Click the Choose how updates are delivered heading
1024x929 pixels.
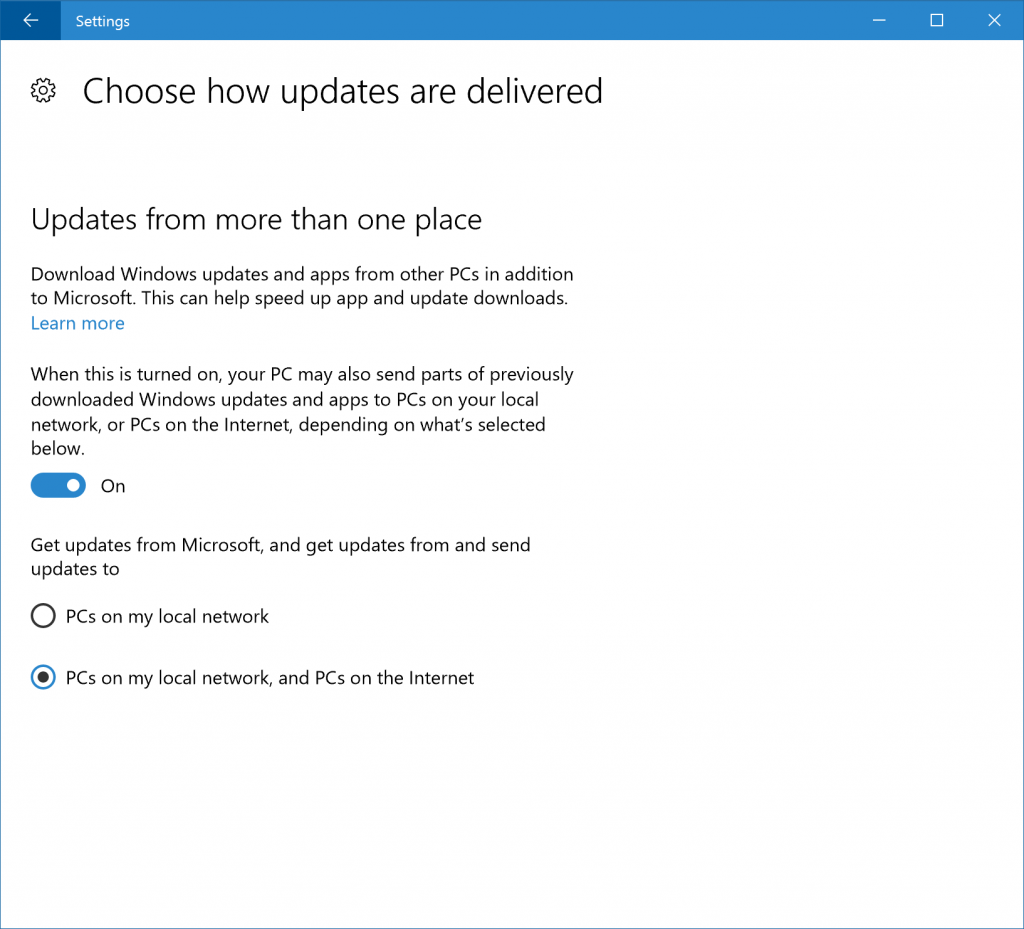point(343,91)
